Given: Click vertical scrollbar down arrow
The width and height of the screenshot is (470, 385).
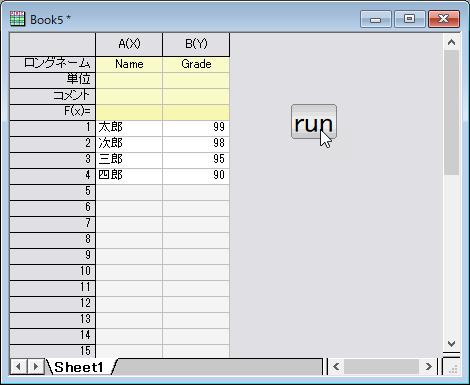Looking at the screenshot, I should pyautogui.click(x=452, y=344).
